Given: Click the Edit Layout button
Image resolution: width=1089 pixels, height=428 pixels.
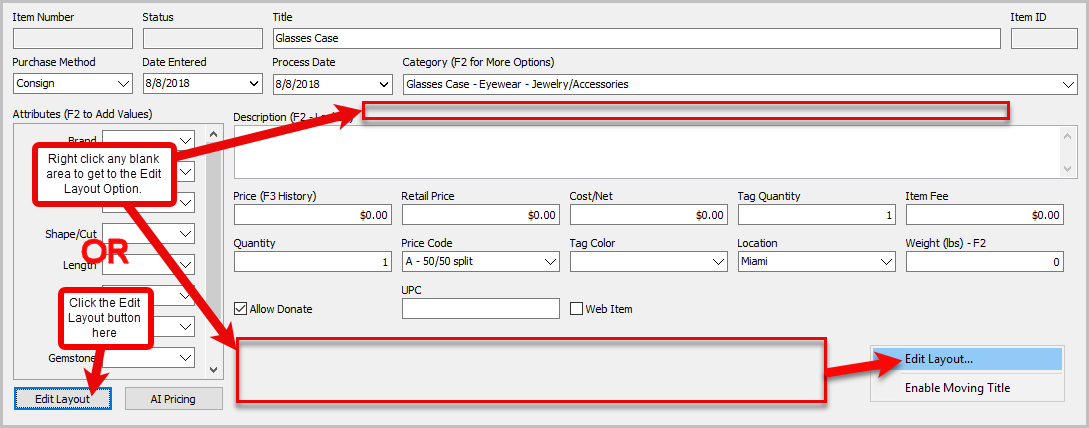Looking at the screenshot, I should click(x=63, y=399).
